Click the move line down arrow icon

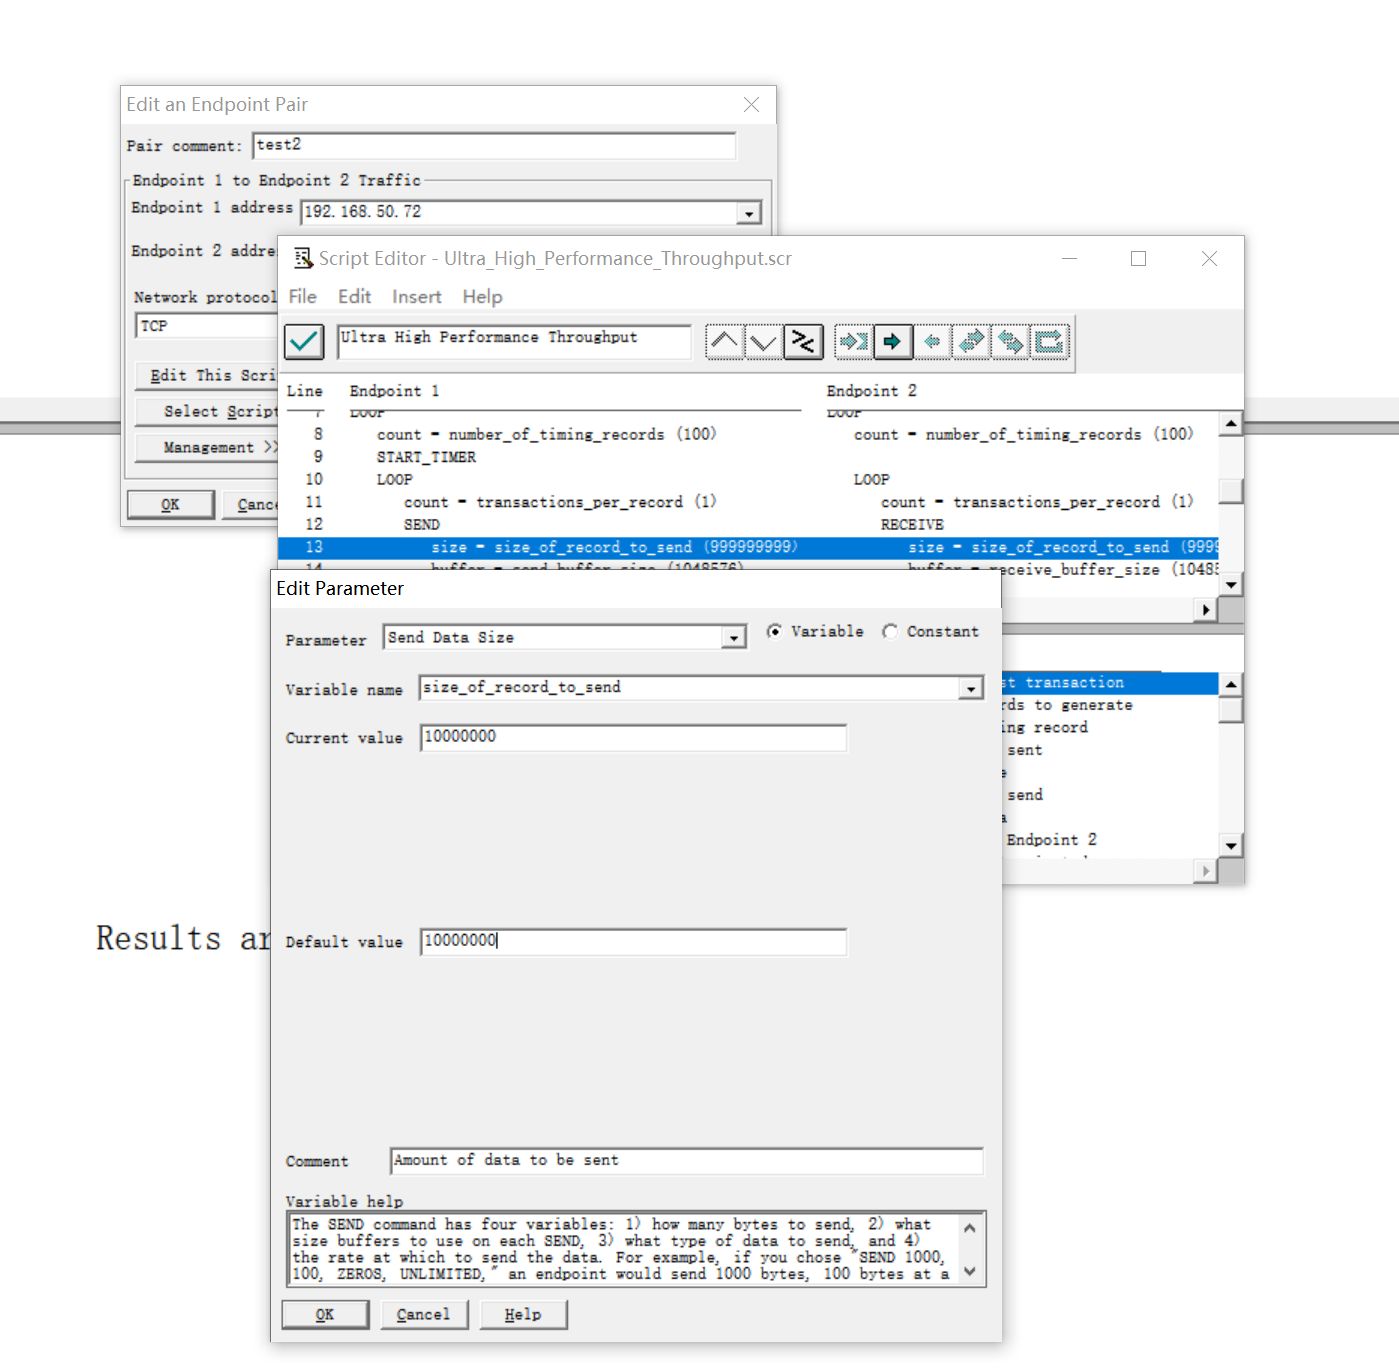pyautogui.click(x=763, y=342)
